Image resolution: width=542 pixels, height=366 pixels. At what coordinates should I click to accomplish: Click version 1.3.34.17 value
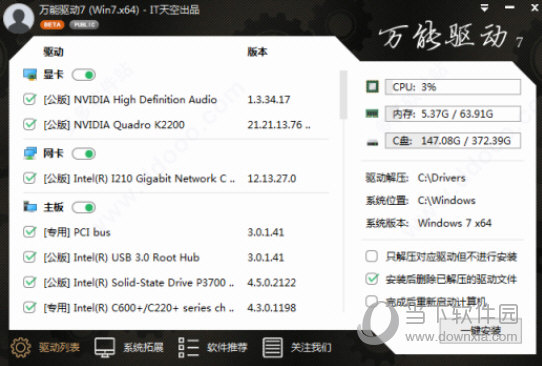(x=269, y=100)
